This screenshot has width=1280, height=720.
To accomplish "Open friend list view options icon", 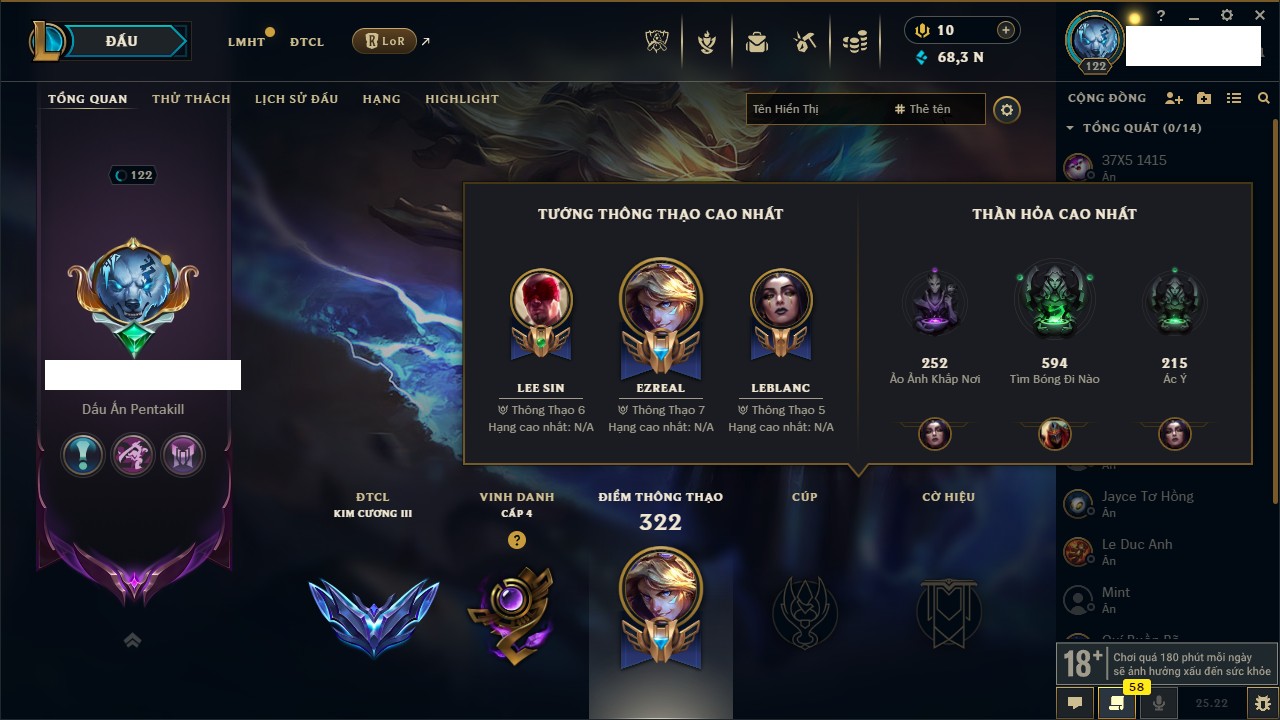I will 1234,99.
